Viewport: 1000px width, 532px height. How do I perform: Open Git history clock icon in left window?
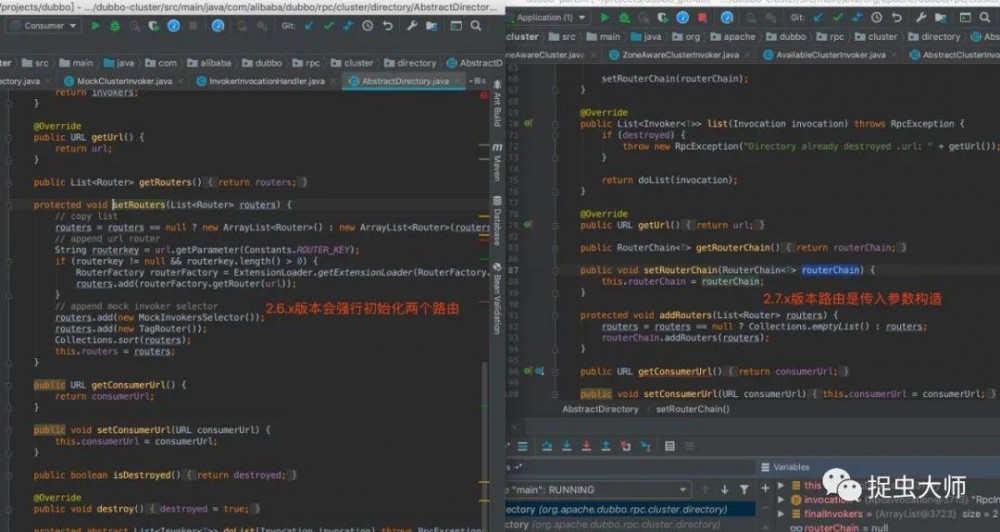coord(367,26)
